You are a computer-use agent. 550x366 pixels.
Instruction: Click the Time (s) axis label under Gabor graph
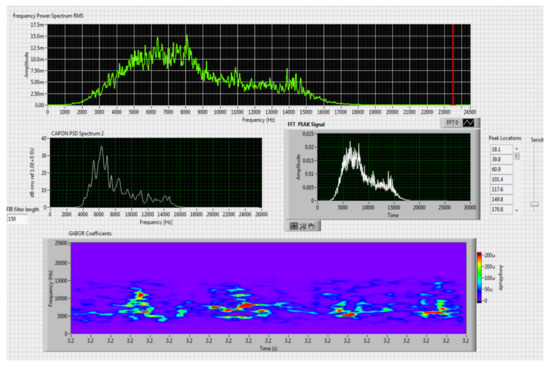[x=268, y=348]
